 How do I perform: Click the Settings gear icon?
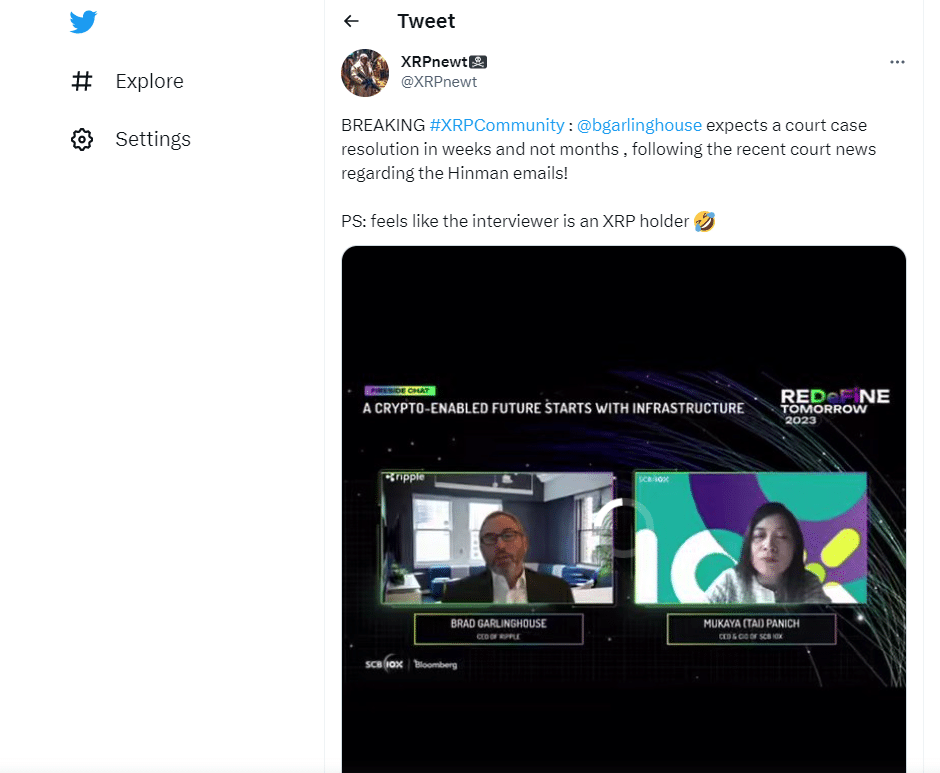click(82, 139)
